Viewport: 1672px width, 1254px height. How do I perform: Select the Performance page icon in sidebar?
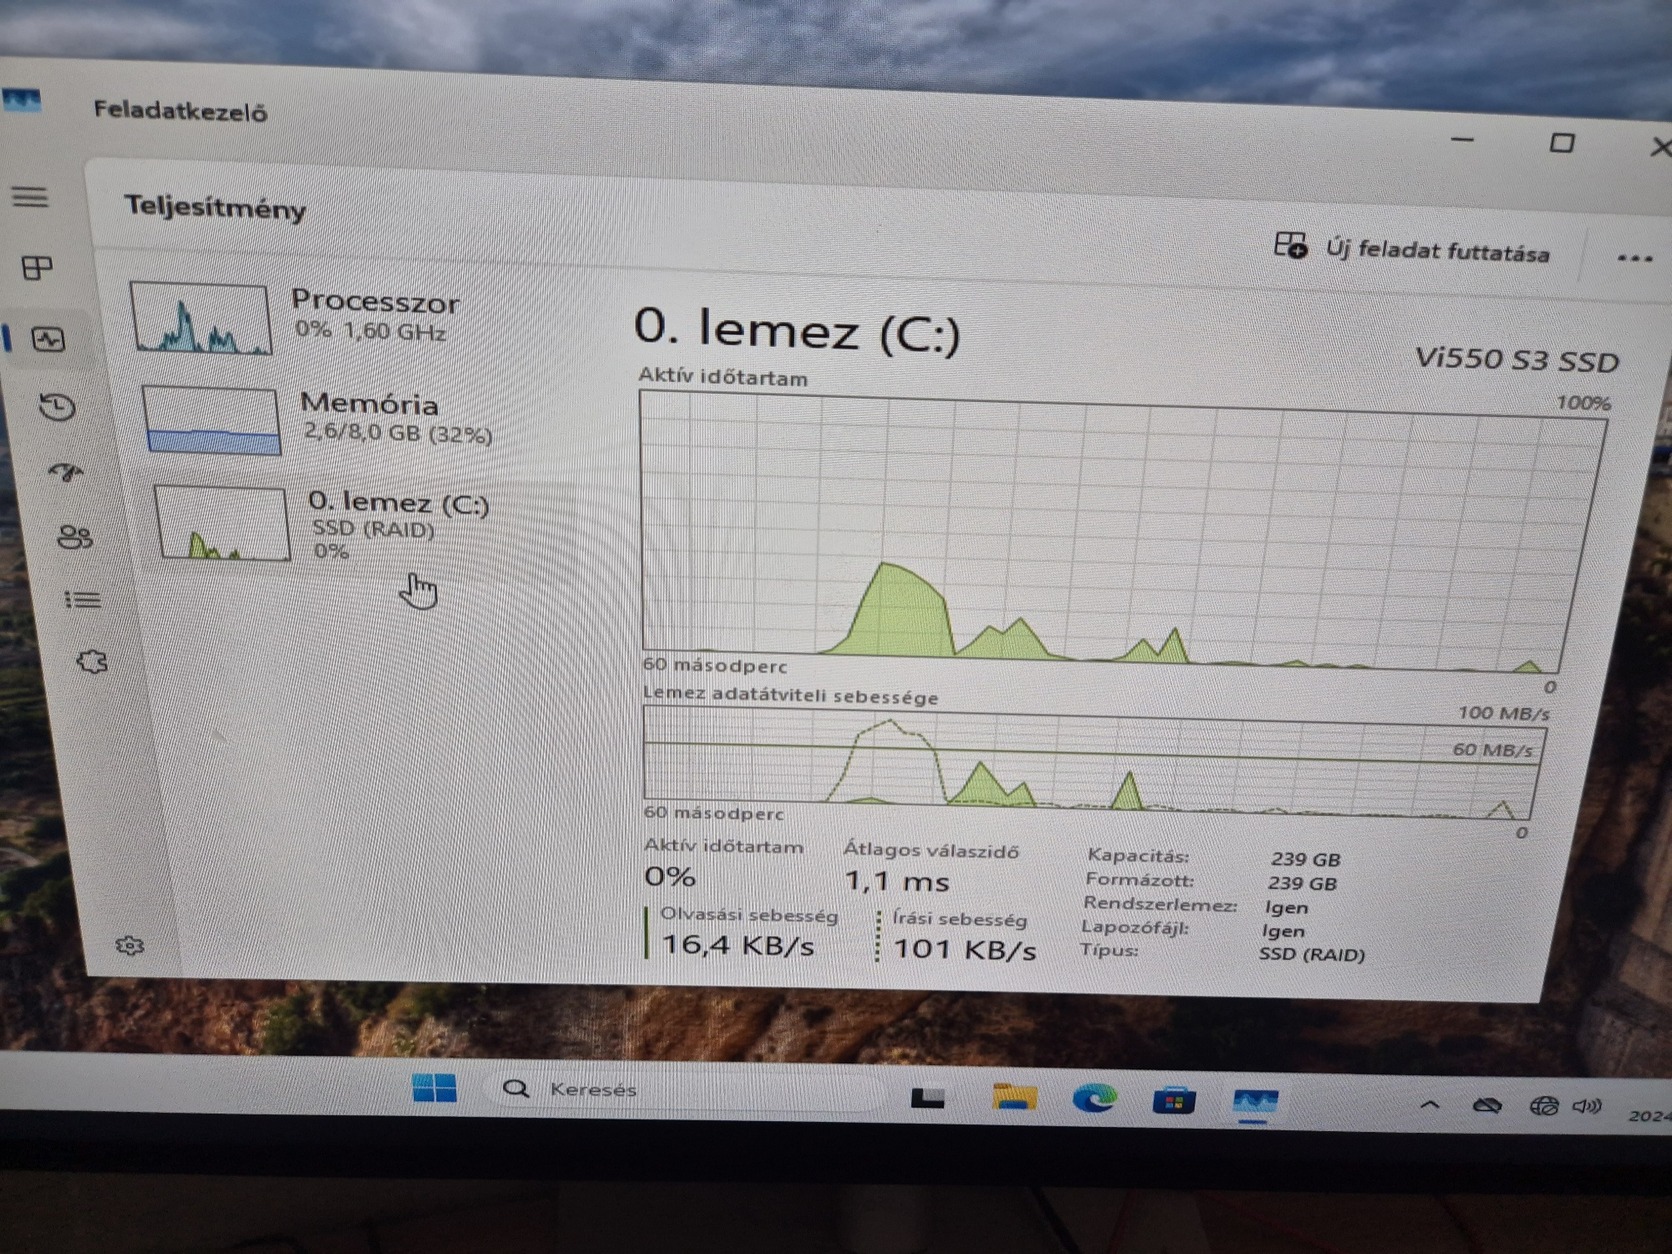48,339
